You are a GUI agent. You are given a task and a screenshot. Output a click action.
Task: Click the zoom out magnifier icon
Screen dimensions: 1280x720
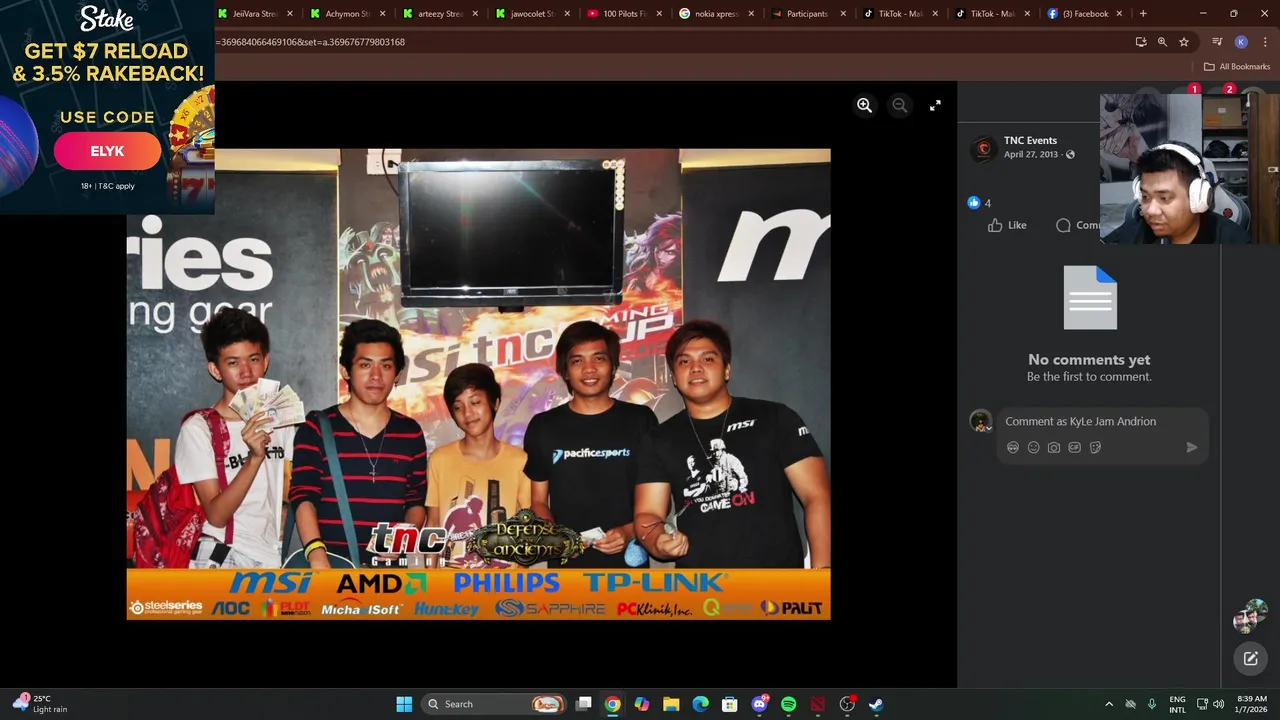point(900,105)
